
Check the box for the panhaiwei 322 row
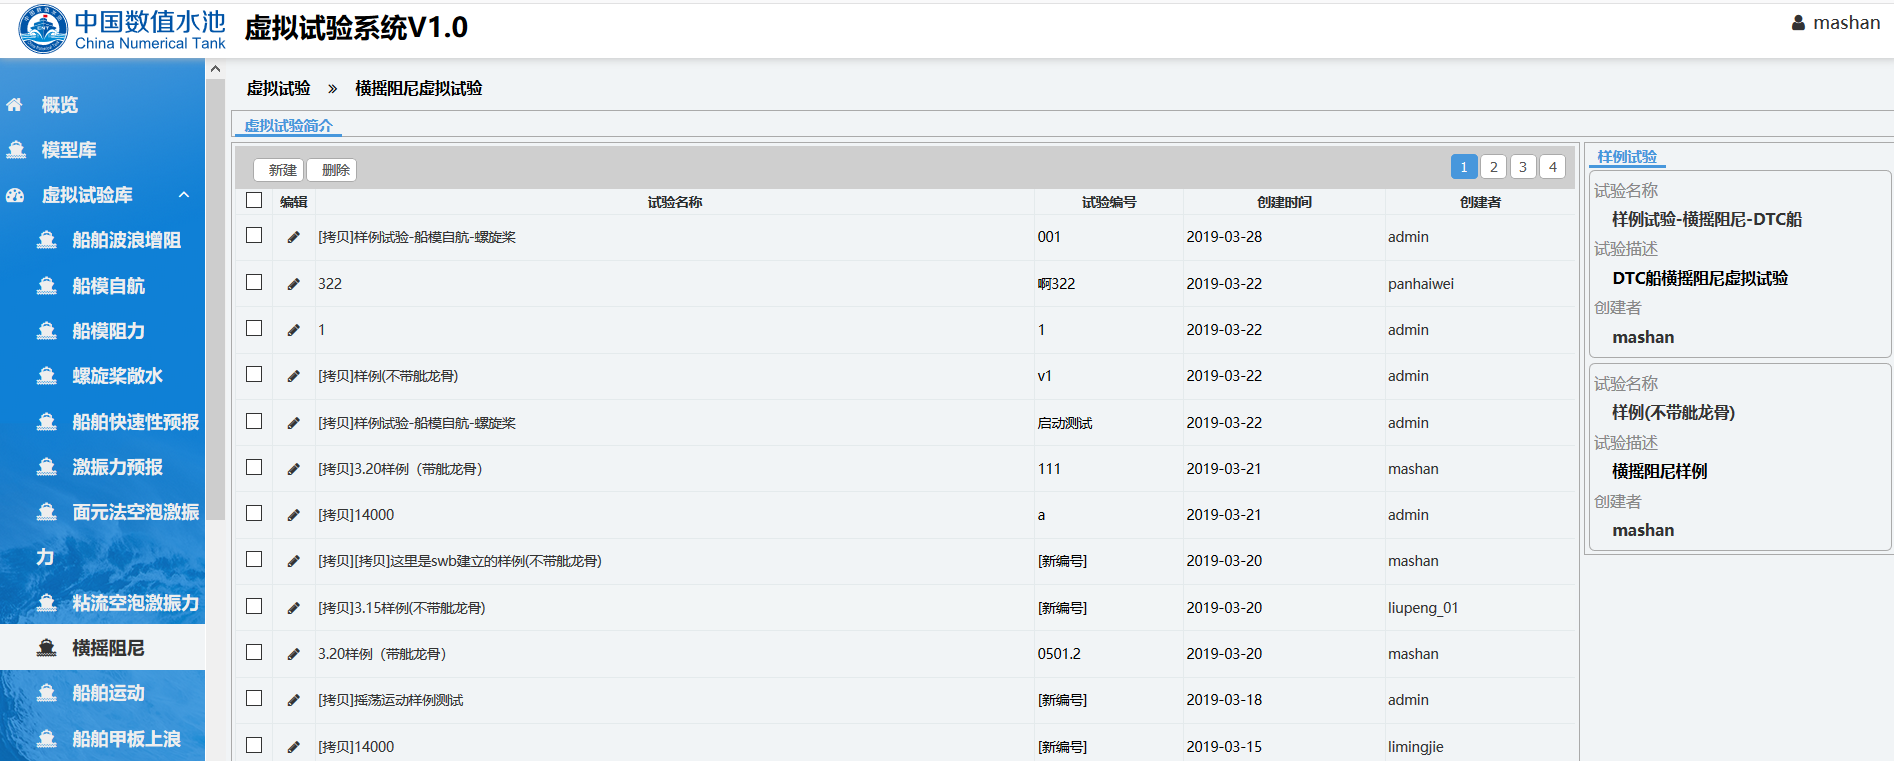pos(254,283)
